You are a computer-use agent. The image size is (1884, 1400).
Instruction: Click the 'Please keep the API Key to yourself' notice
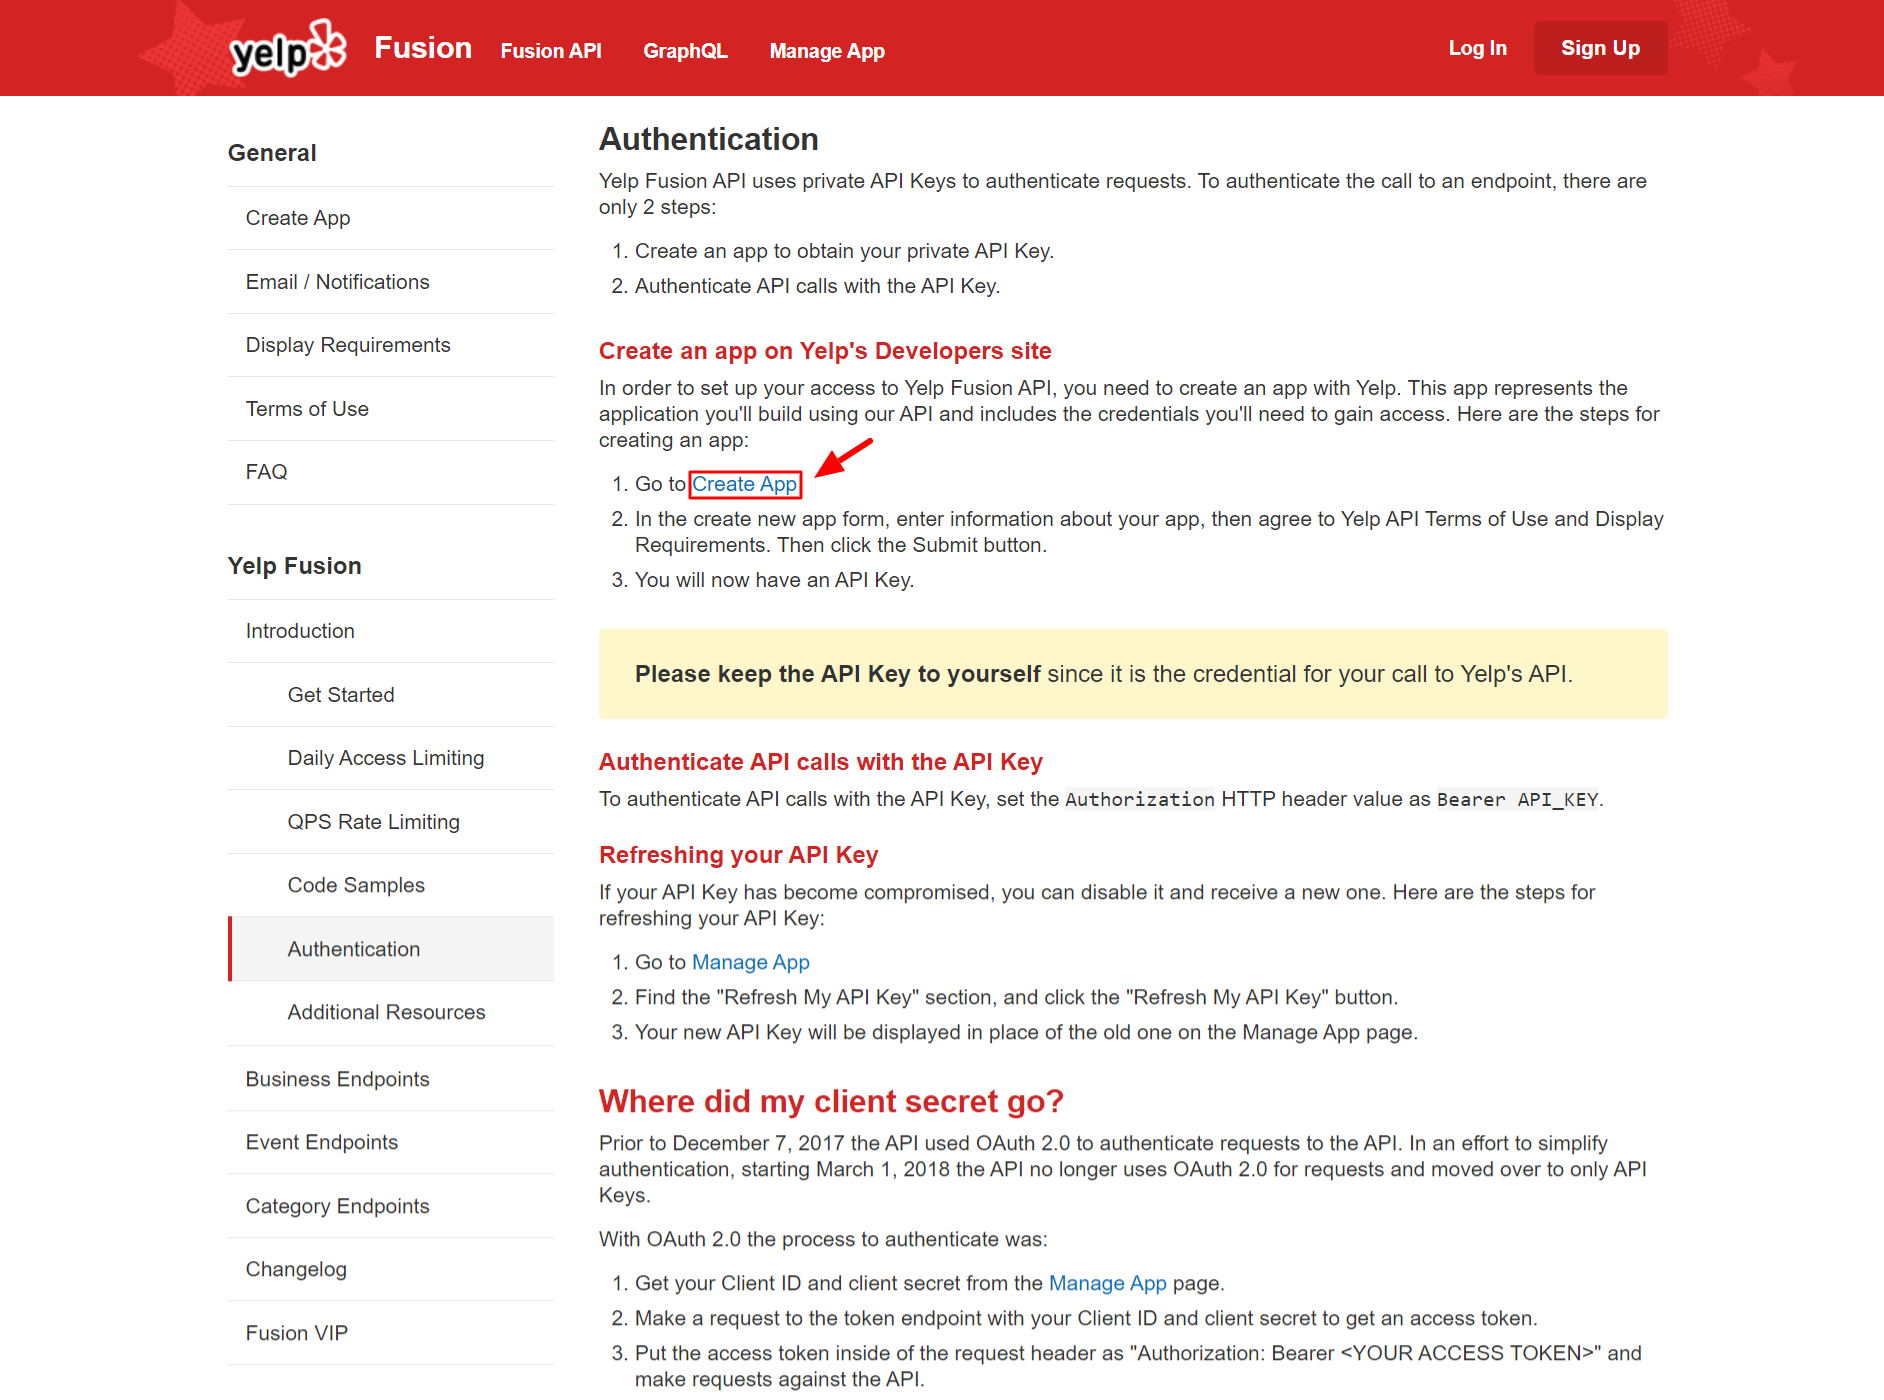1133,674
